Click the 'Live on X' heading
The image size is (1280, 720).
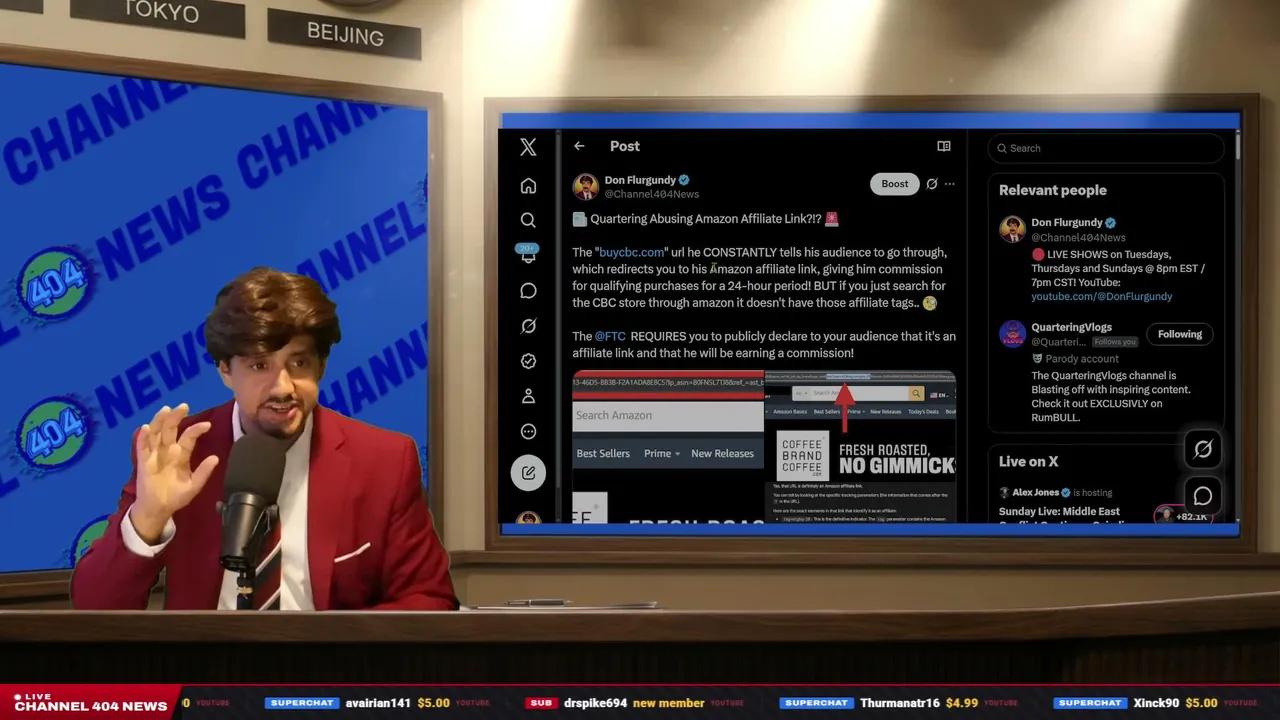(x=1028, y=461)
